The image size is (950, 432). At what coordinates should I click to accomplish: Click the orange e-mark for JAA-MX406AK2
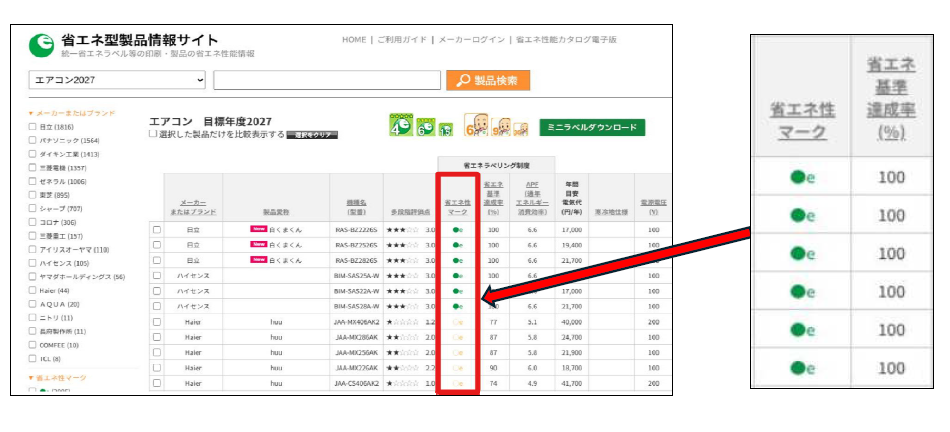click(458, 322)
